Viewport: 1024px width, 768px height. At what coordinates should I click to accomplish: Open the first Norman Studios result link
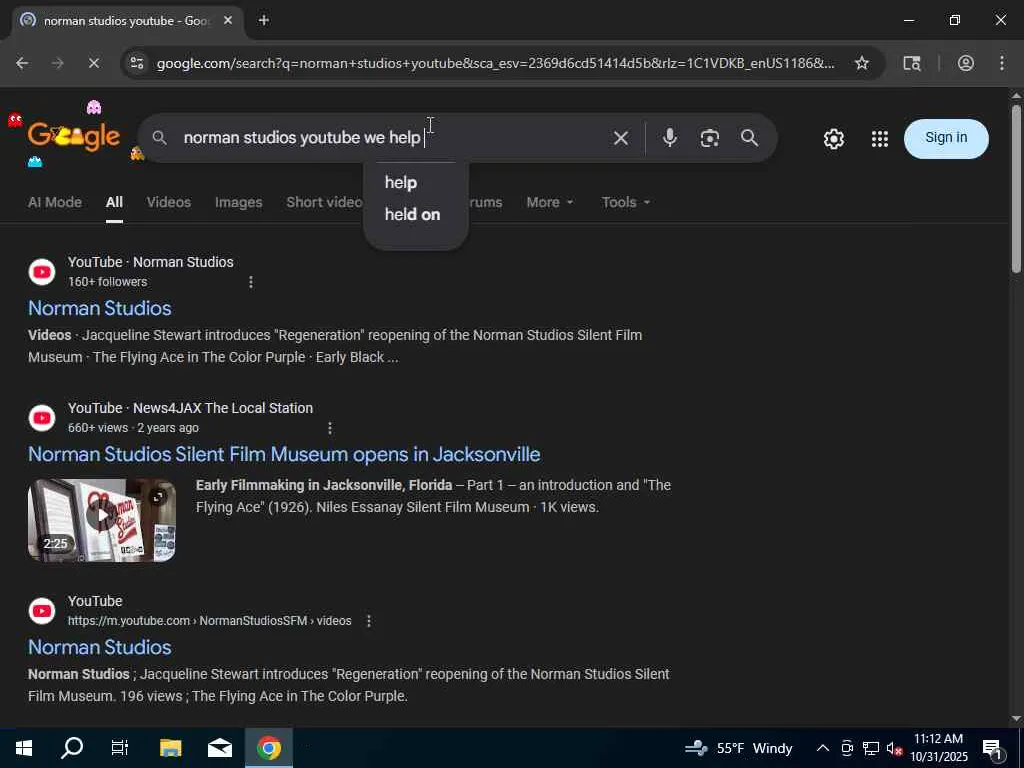point(100,308)
